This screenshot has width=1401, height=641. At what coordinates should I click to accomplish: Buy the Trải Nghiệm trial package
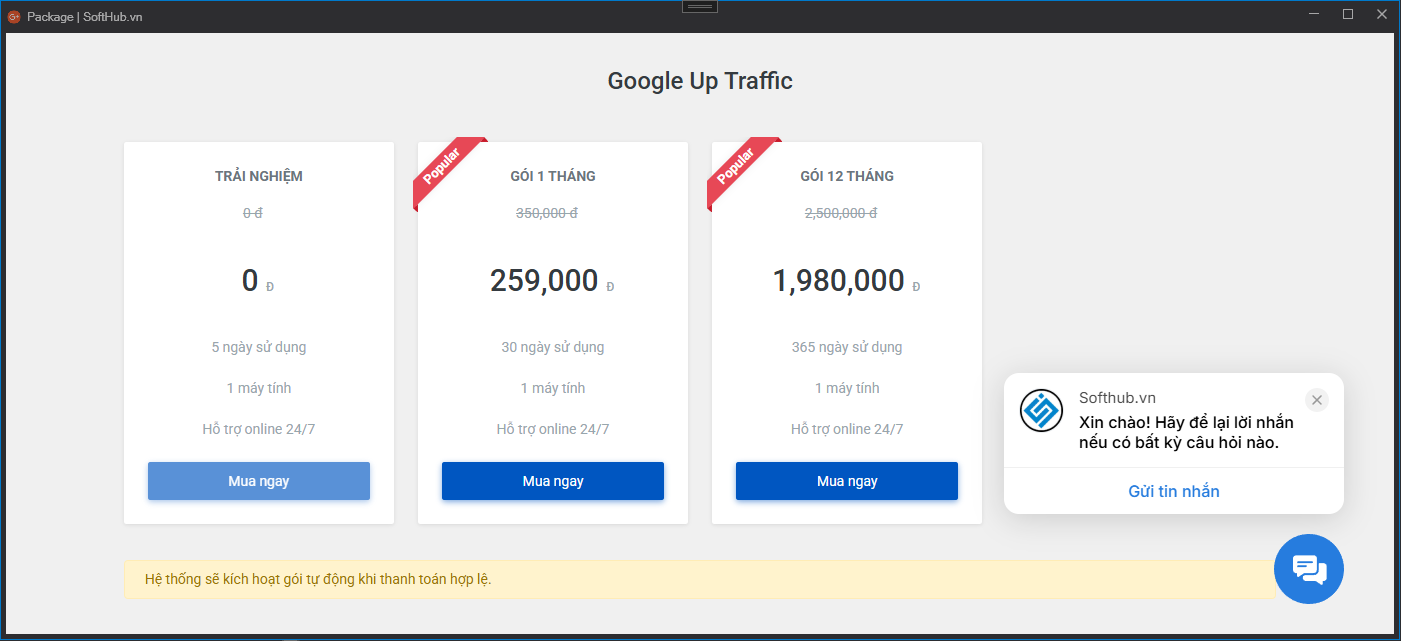coord(259,481)
